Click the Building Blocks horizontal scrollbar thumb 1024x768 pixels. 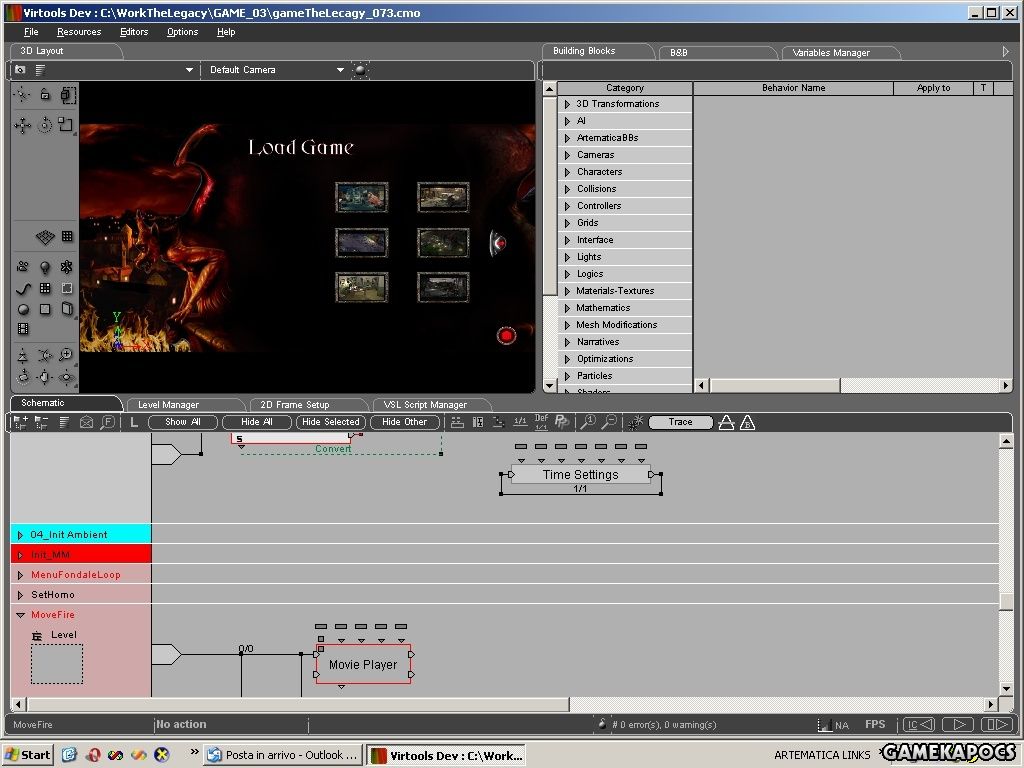click(775, 385)
